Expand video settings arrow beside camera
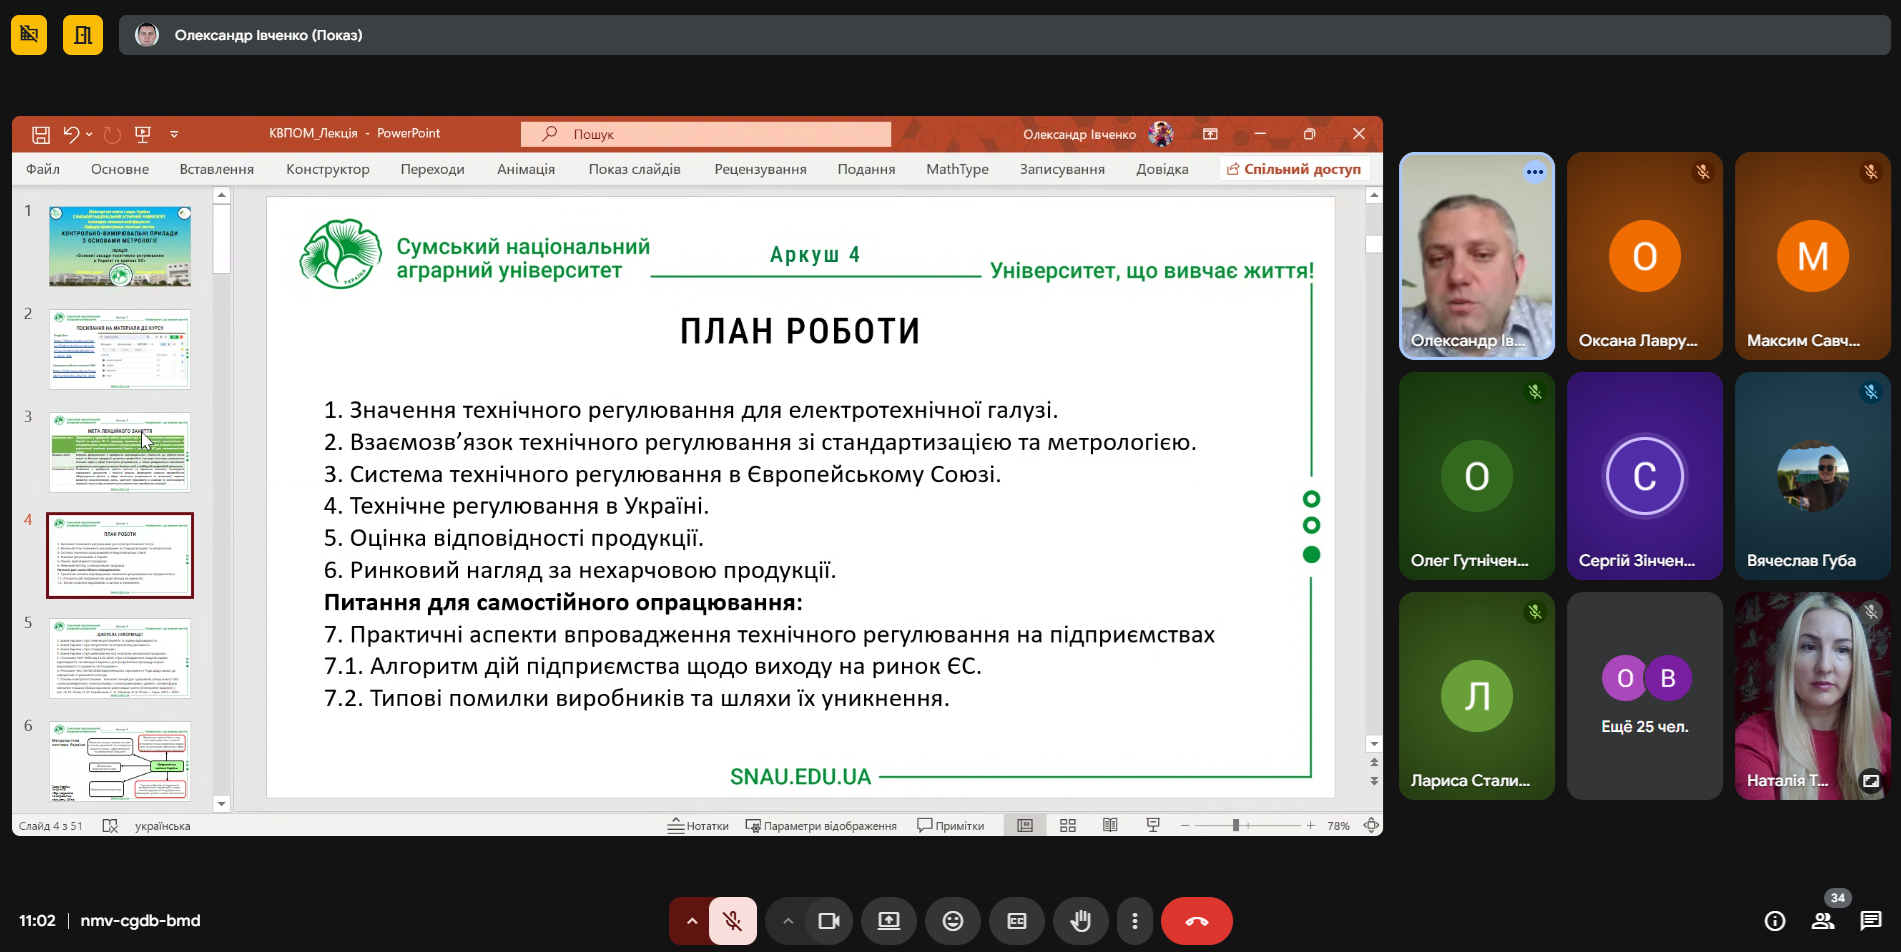 coord(788,921)
